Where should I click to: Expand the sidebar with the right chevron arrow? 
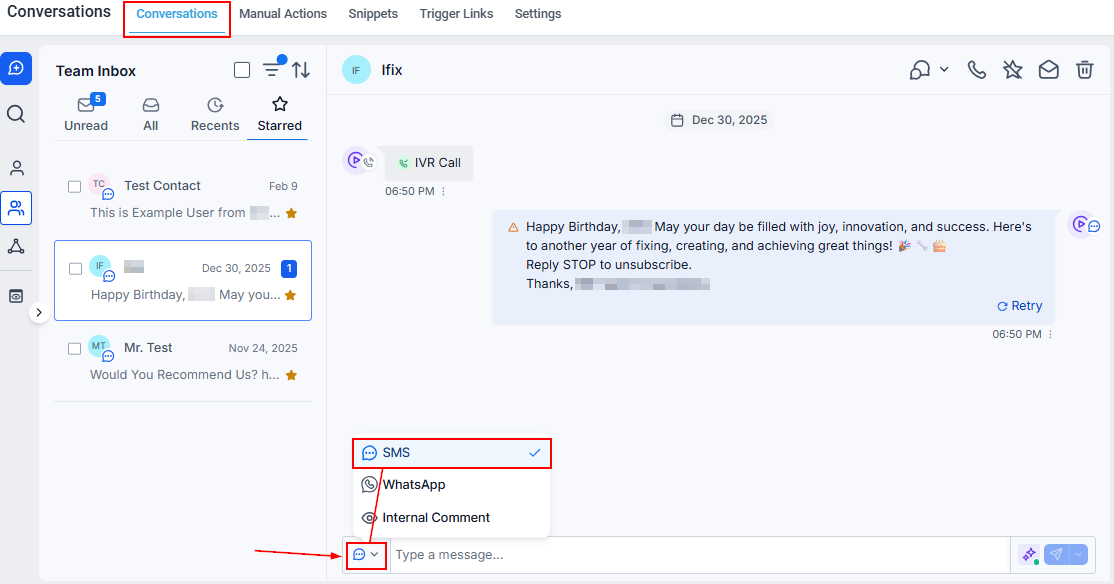click(x=39, y=312)
